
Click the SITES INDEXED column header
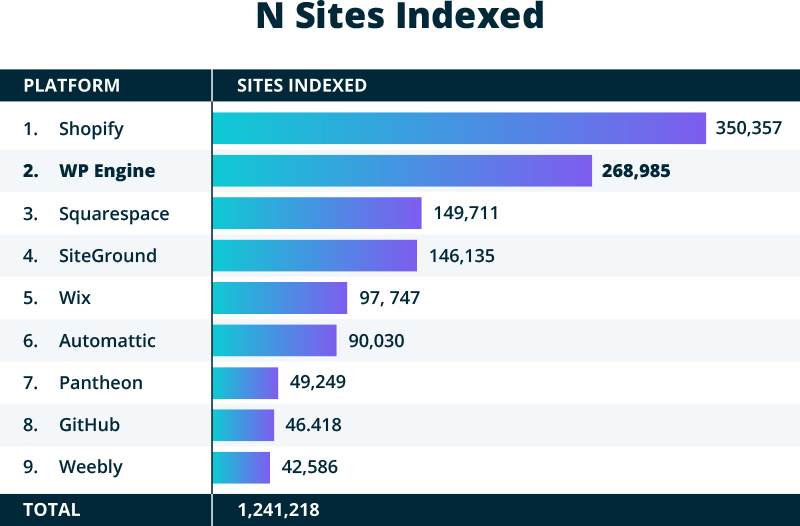pyautogui.click(x=302, y=85)
